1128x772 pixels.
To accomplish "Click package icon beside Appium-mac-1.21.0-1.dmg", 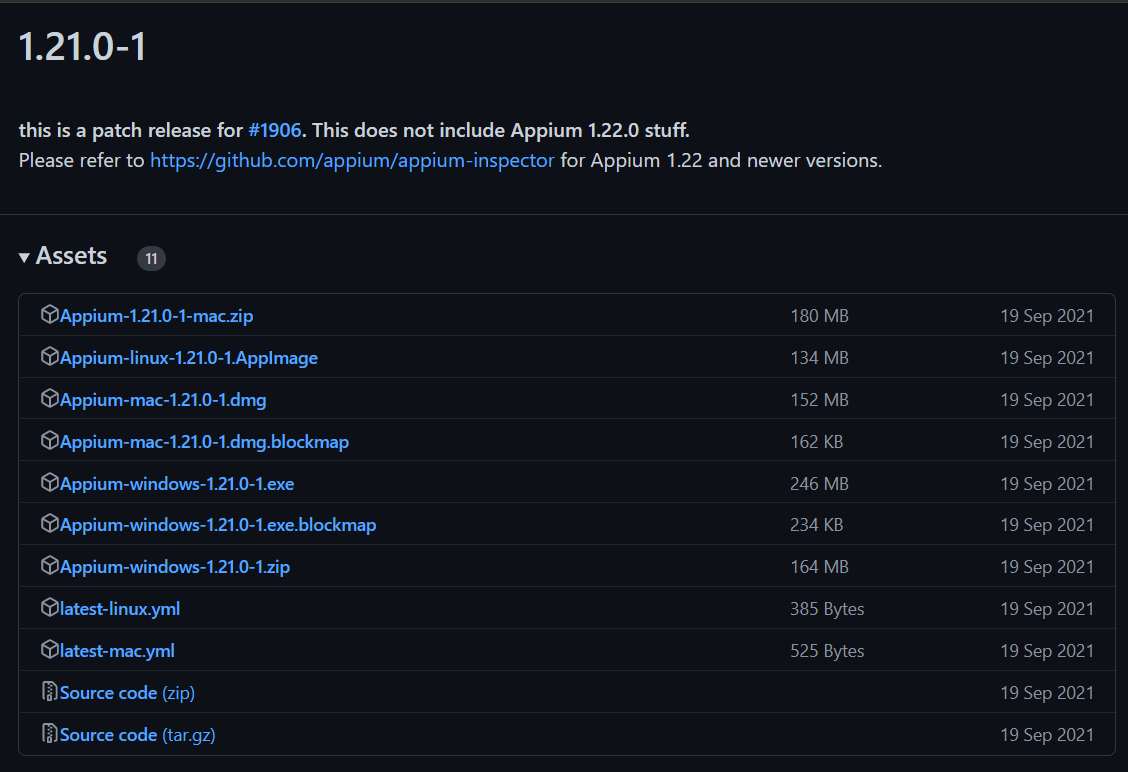I will click(49, 399).
